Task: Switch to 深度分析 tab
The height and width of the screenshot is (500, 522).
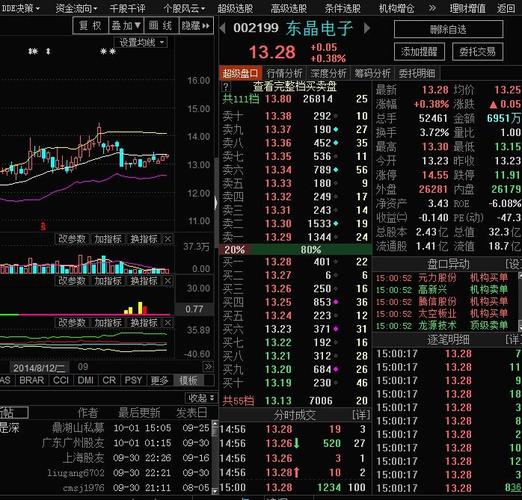Action: pyautogui.click(x=328, y=73)
